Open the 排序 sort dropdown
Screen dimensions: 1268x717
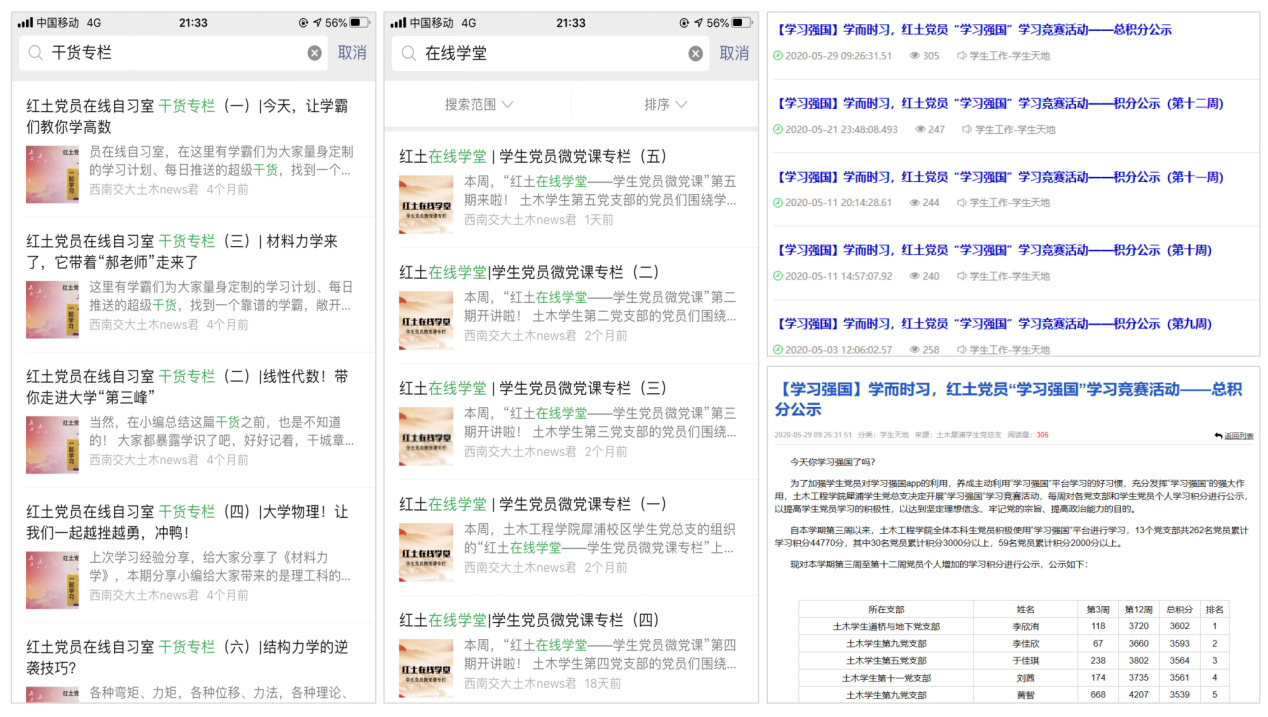coord(666,104)
